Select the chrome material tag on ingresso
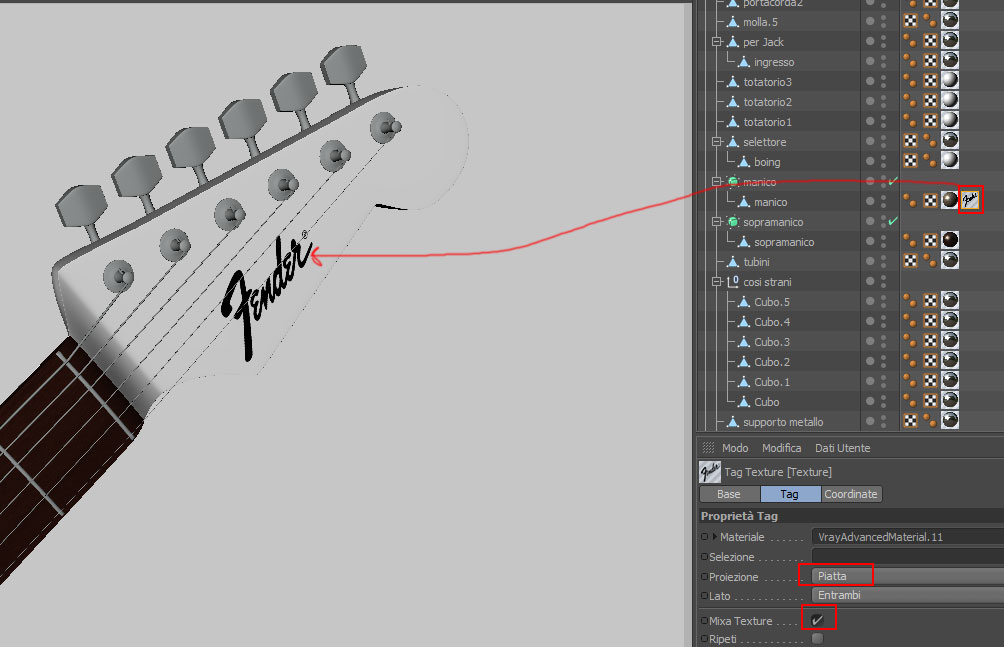1004x647 pixels. [x=950, y=61]
